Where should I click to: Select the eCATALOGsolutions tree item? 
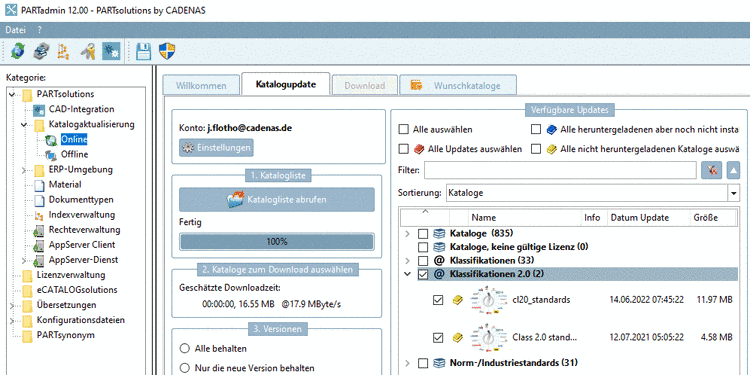tap(77, 290)
